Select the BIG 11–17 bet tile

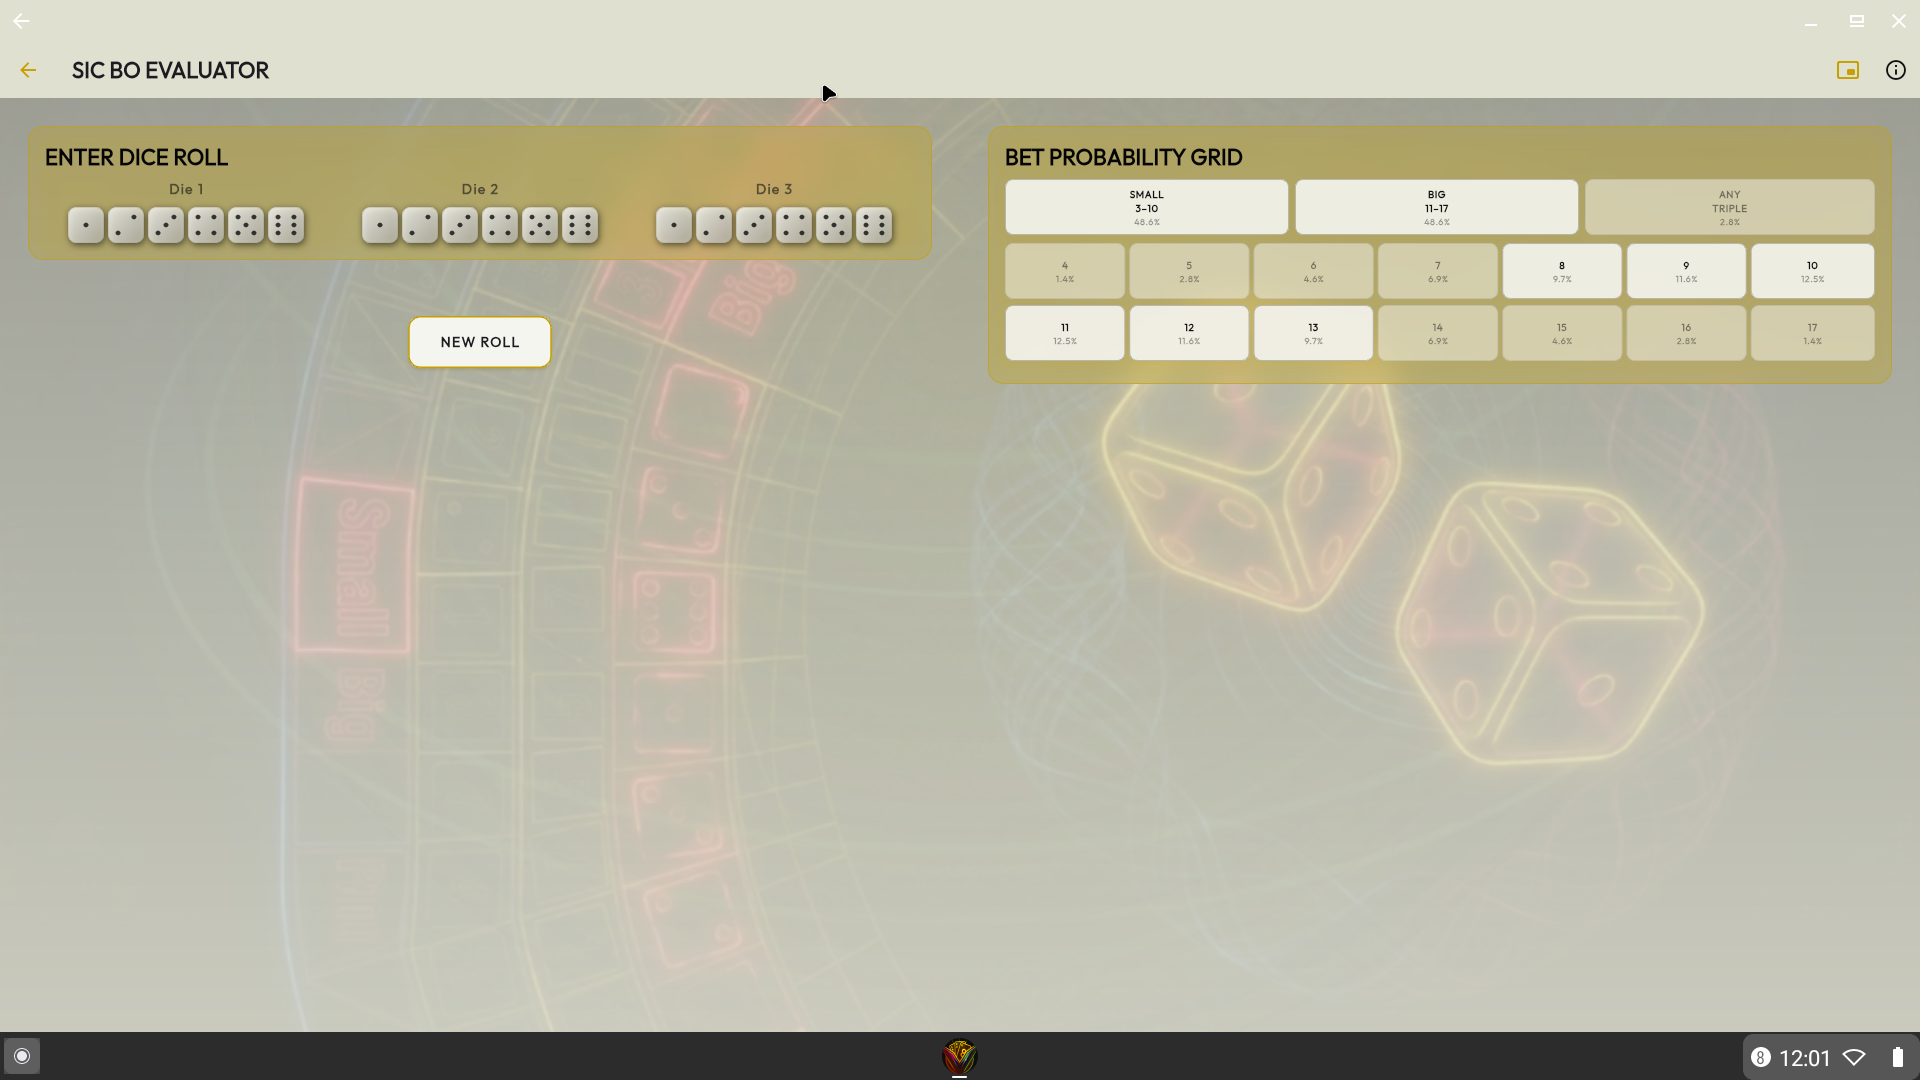pyautogui.click(x=1436, y=207)
